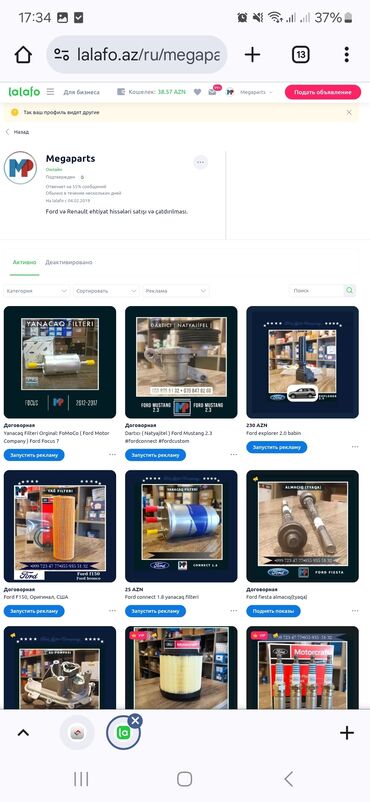
Task: Click Запустить рекламу under Ford explorer listing
Action: (x=277, y=447)
